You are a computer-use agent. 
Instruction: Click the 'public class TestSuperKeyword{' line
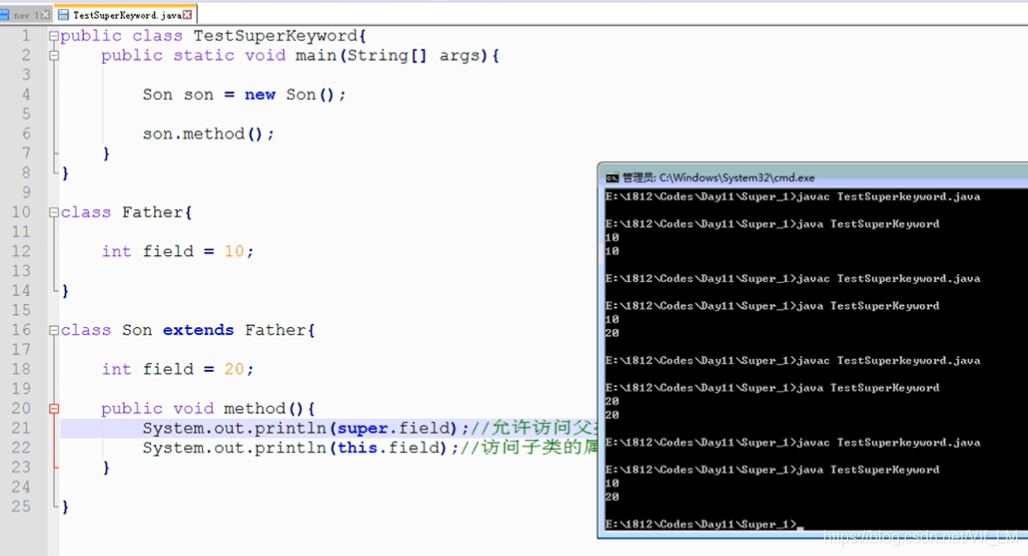(213, 36)
